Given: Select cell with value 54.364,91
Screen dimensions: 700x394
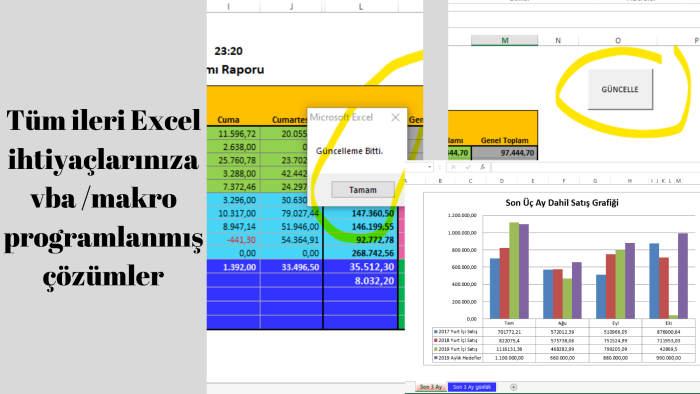Looking at the screenshot, I should click(292, 240).
